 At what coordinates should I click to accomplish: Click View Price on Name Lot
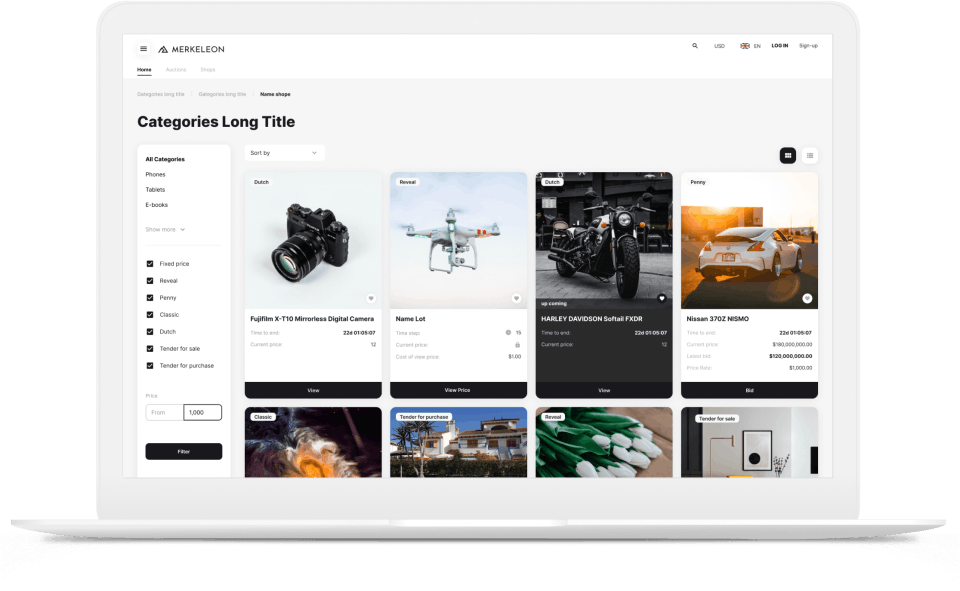[458, 390]
